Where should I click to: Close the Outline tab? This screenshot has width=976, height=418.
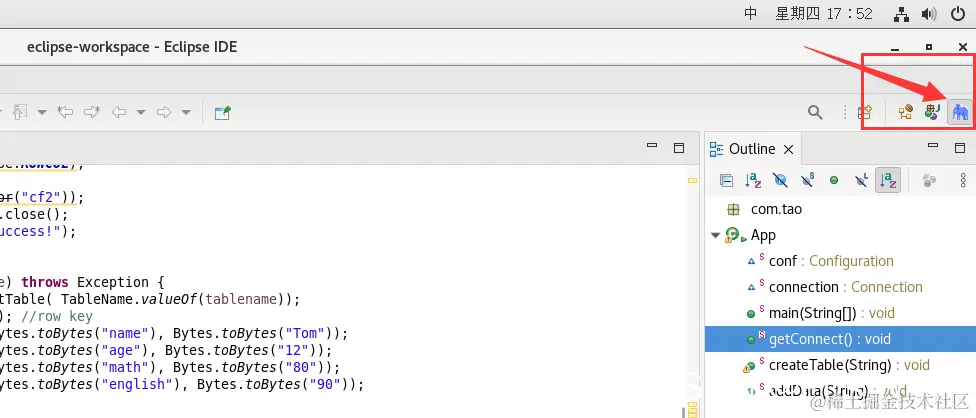(788, 149)
